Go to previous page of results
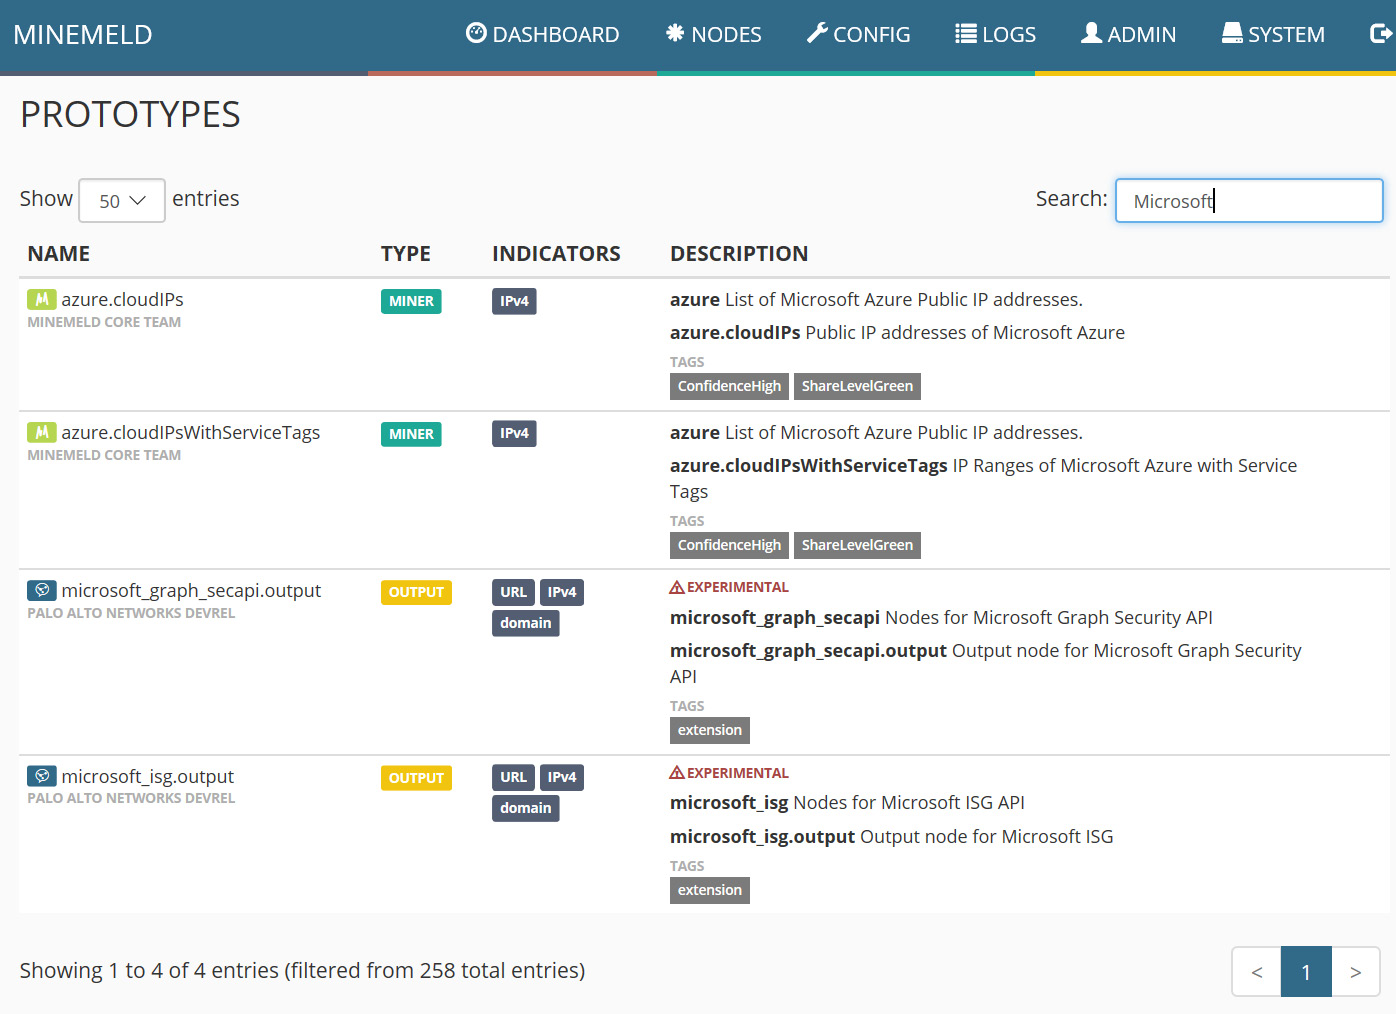The height and width of the screenshot is (1014, 1396). click(x=1257, y=972)
